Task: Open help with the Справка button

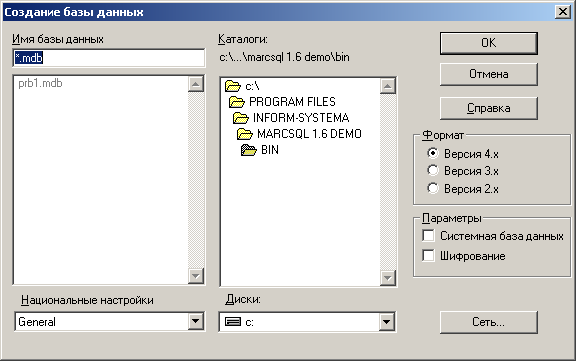Action: tap(489, 108)
